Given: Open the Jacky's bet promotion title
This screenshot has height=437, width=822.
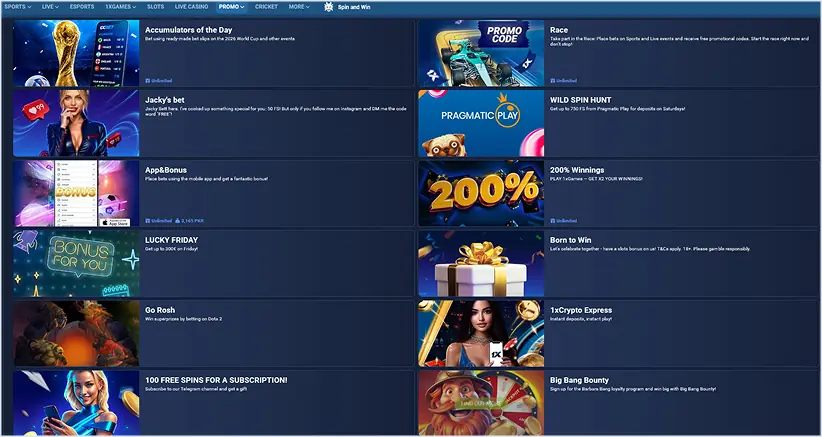Looking at the screenshot, I should pyautogui.click(x=165, y=100).
